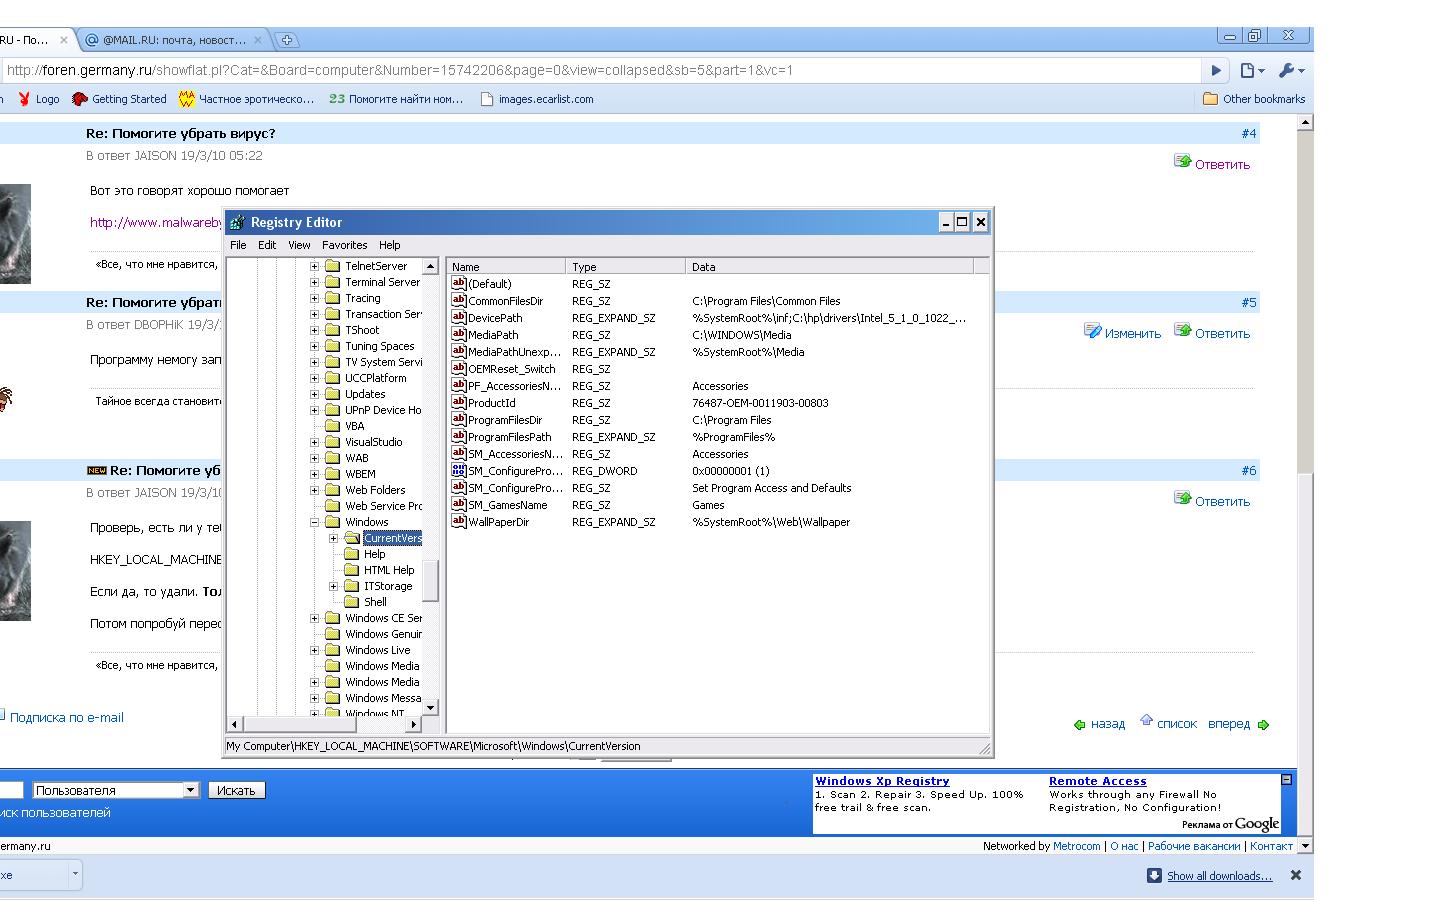1440x900 pixels.
Task: Click green назад arrow icon
Action: point(1079,725)
